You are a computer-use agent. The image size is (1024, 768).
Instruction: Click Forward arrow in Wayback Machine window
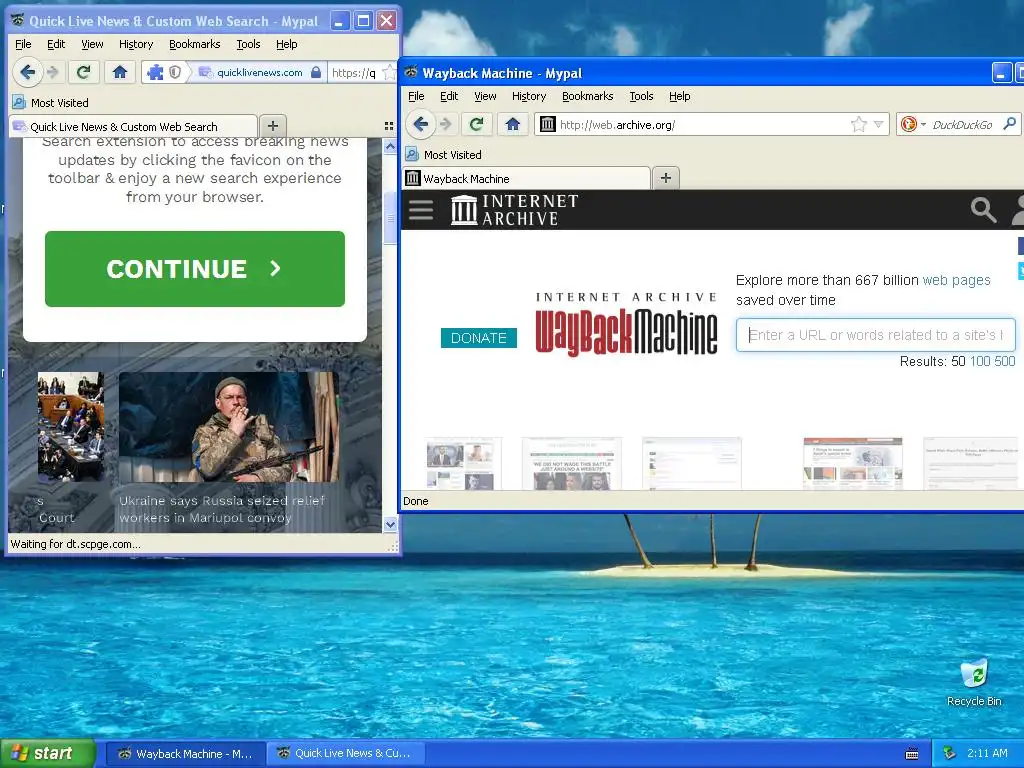[x=446, y=124]
